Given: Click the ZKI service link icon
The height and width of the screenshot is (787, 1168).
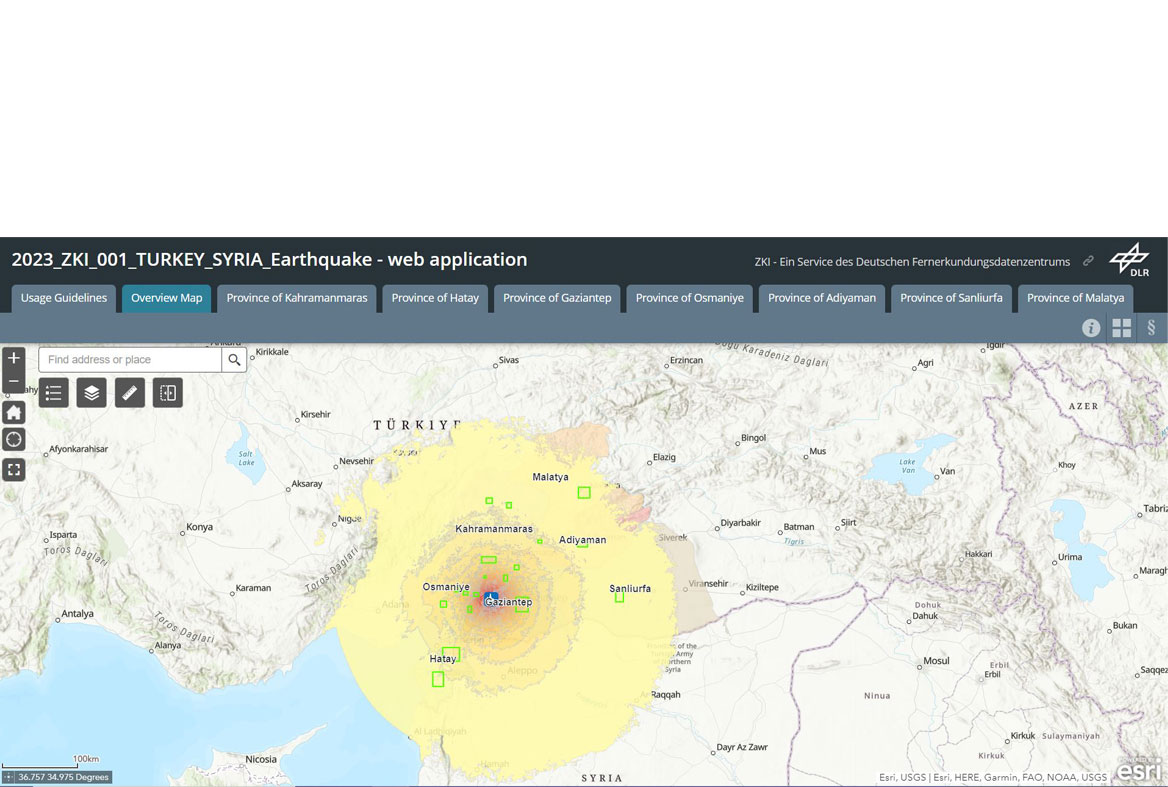Looking at the screenshot, I should pyautogui.click(x=1089, y=262).
